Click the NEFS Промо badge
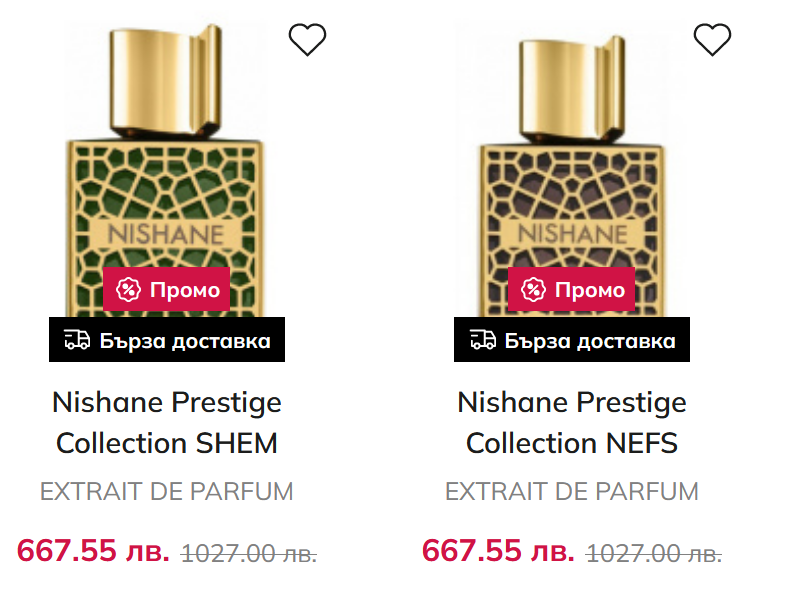This screenshot has width=805, height=609. (572, 290)
